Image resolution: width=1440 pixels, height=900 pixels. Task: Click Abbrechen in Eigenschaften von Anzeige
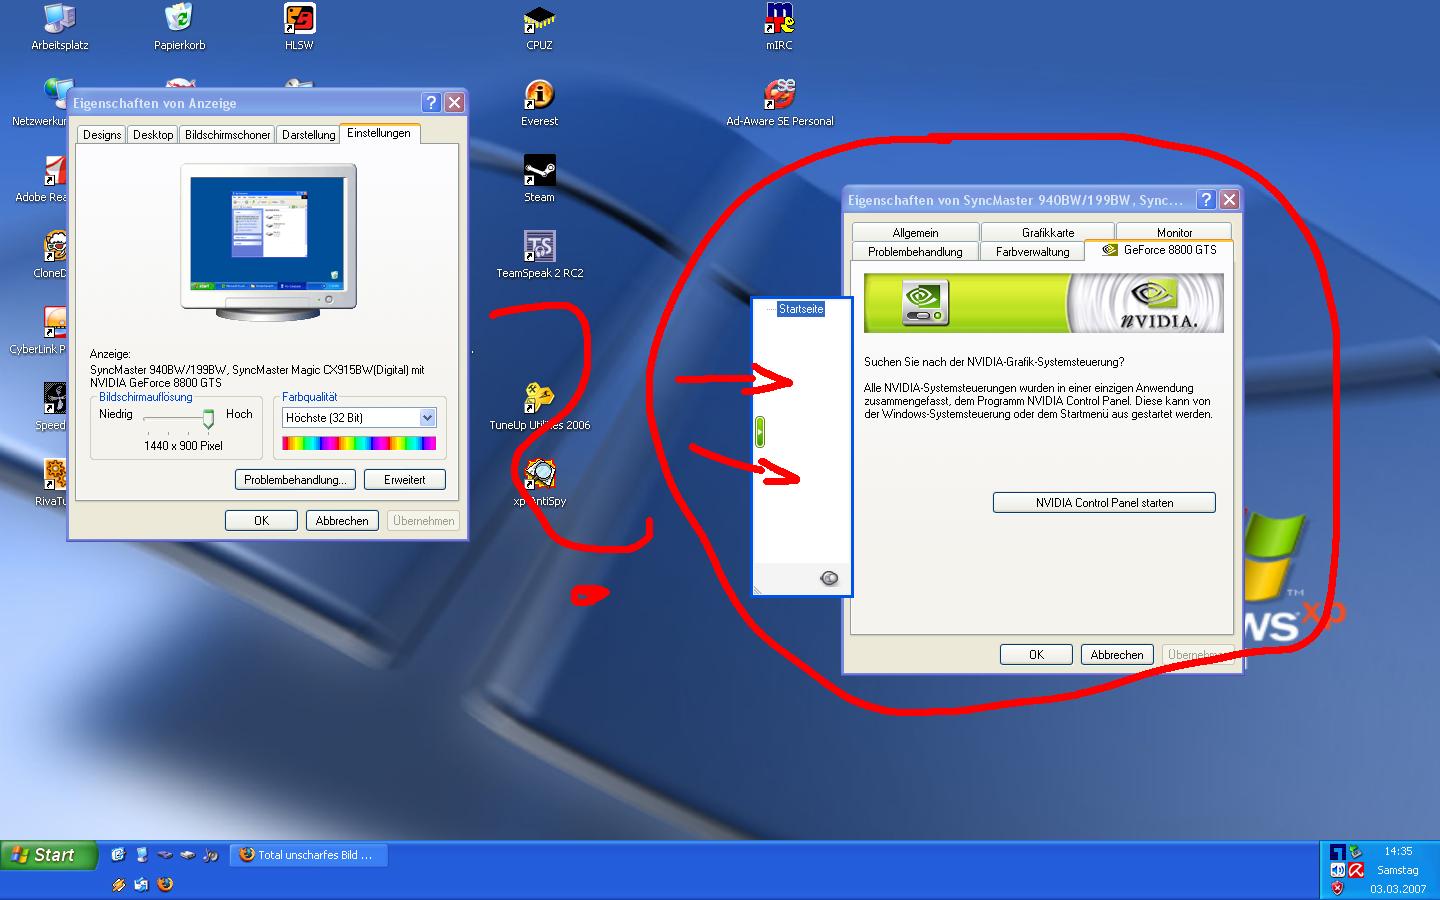pos(342,521)
